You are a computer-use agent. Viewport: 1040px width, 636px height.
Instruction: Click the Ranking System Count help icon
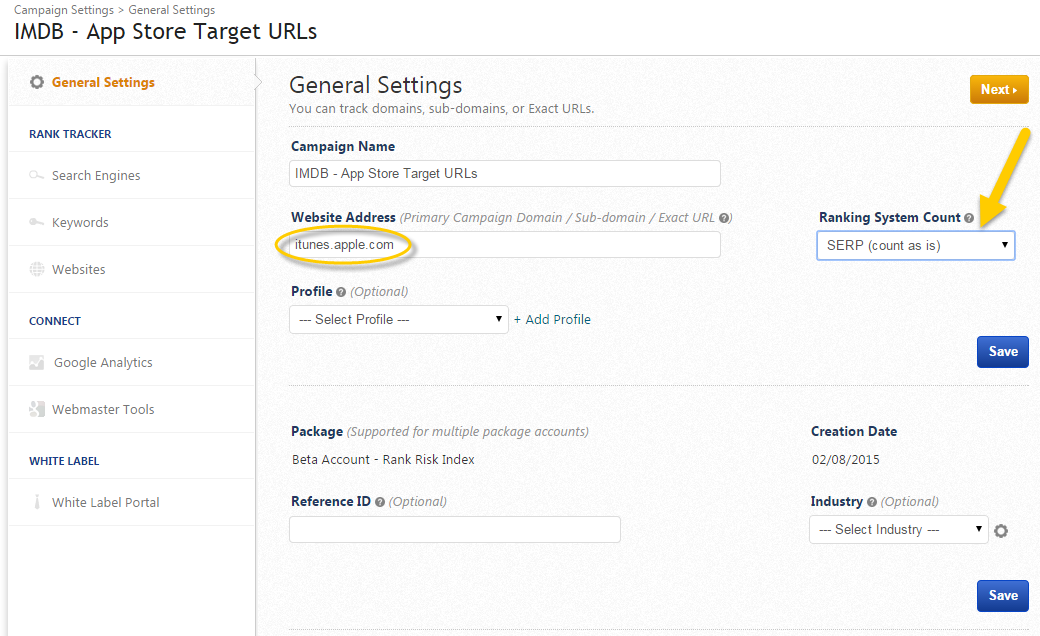969,218
